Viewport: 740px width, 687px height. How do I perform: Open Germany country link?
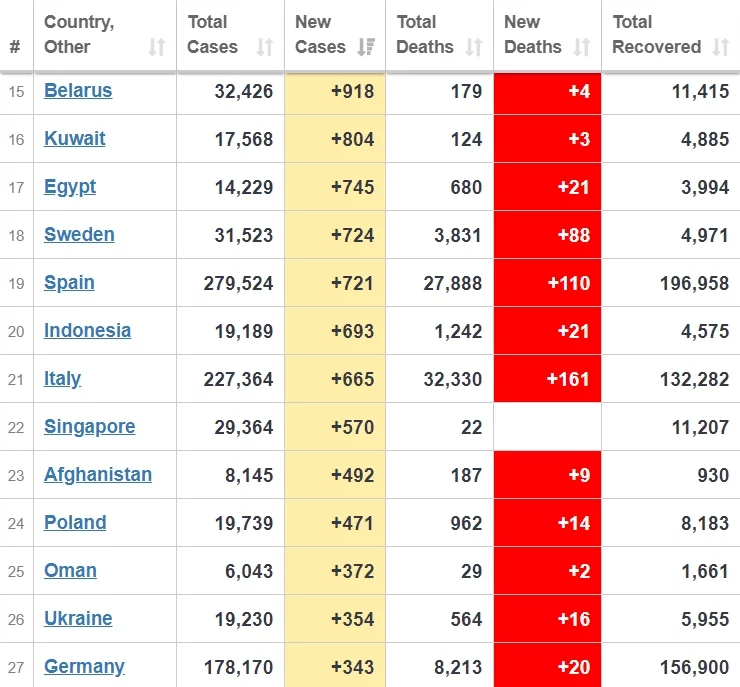click(84, 667)
